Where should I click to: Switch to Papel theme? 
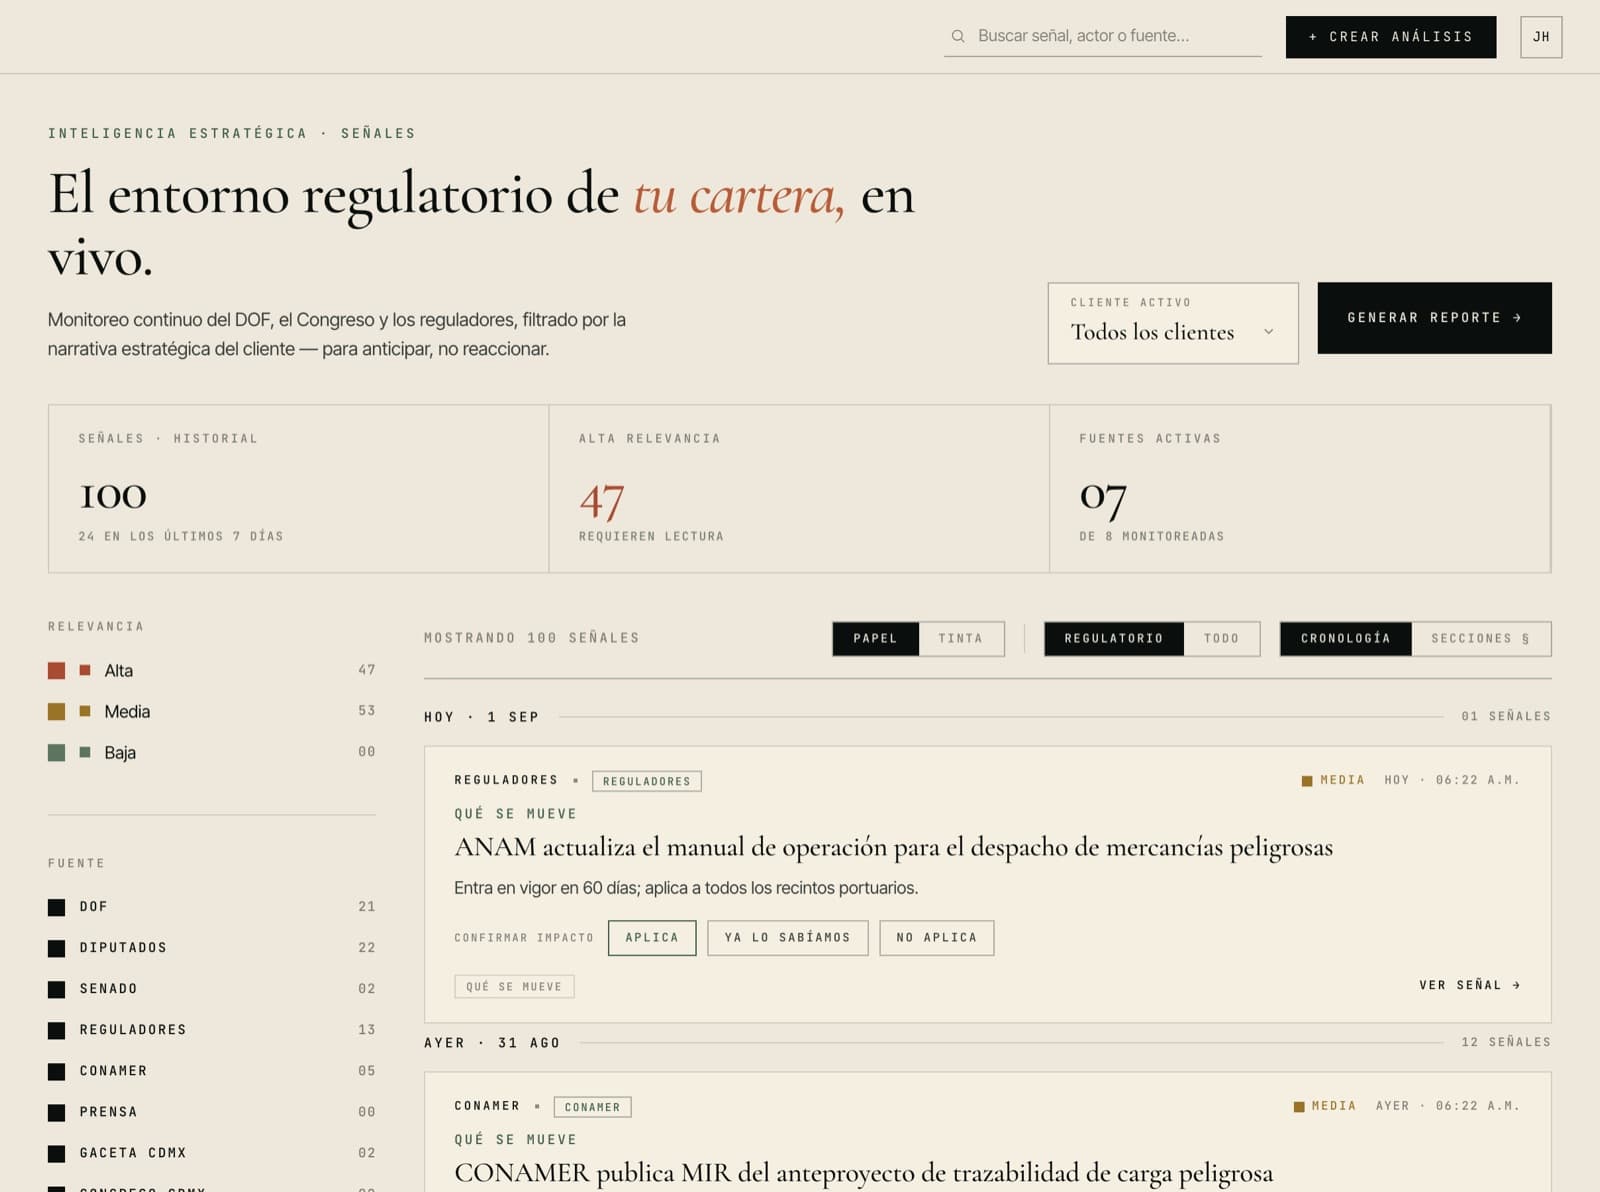(x=875, y=639)
